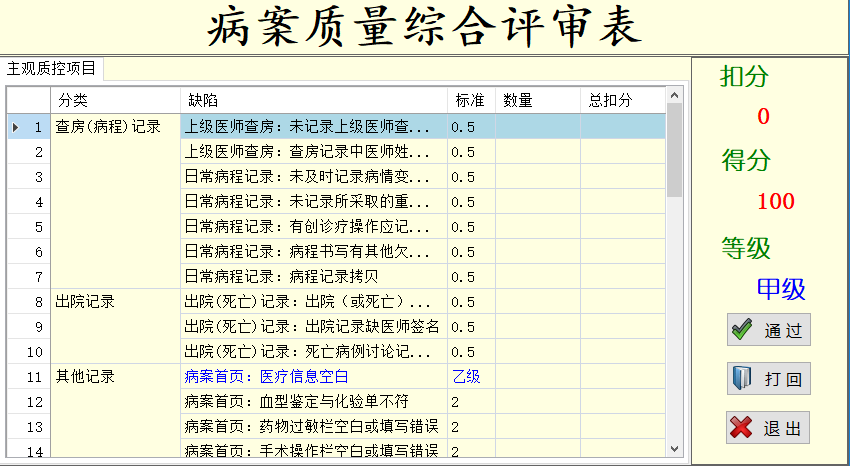Click the 总扣分 column header
This screenshot has width=850, height=466.
pyautogui.click(x=623, y=100)
